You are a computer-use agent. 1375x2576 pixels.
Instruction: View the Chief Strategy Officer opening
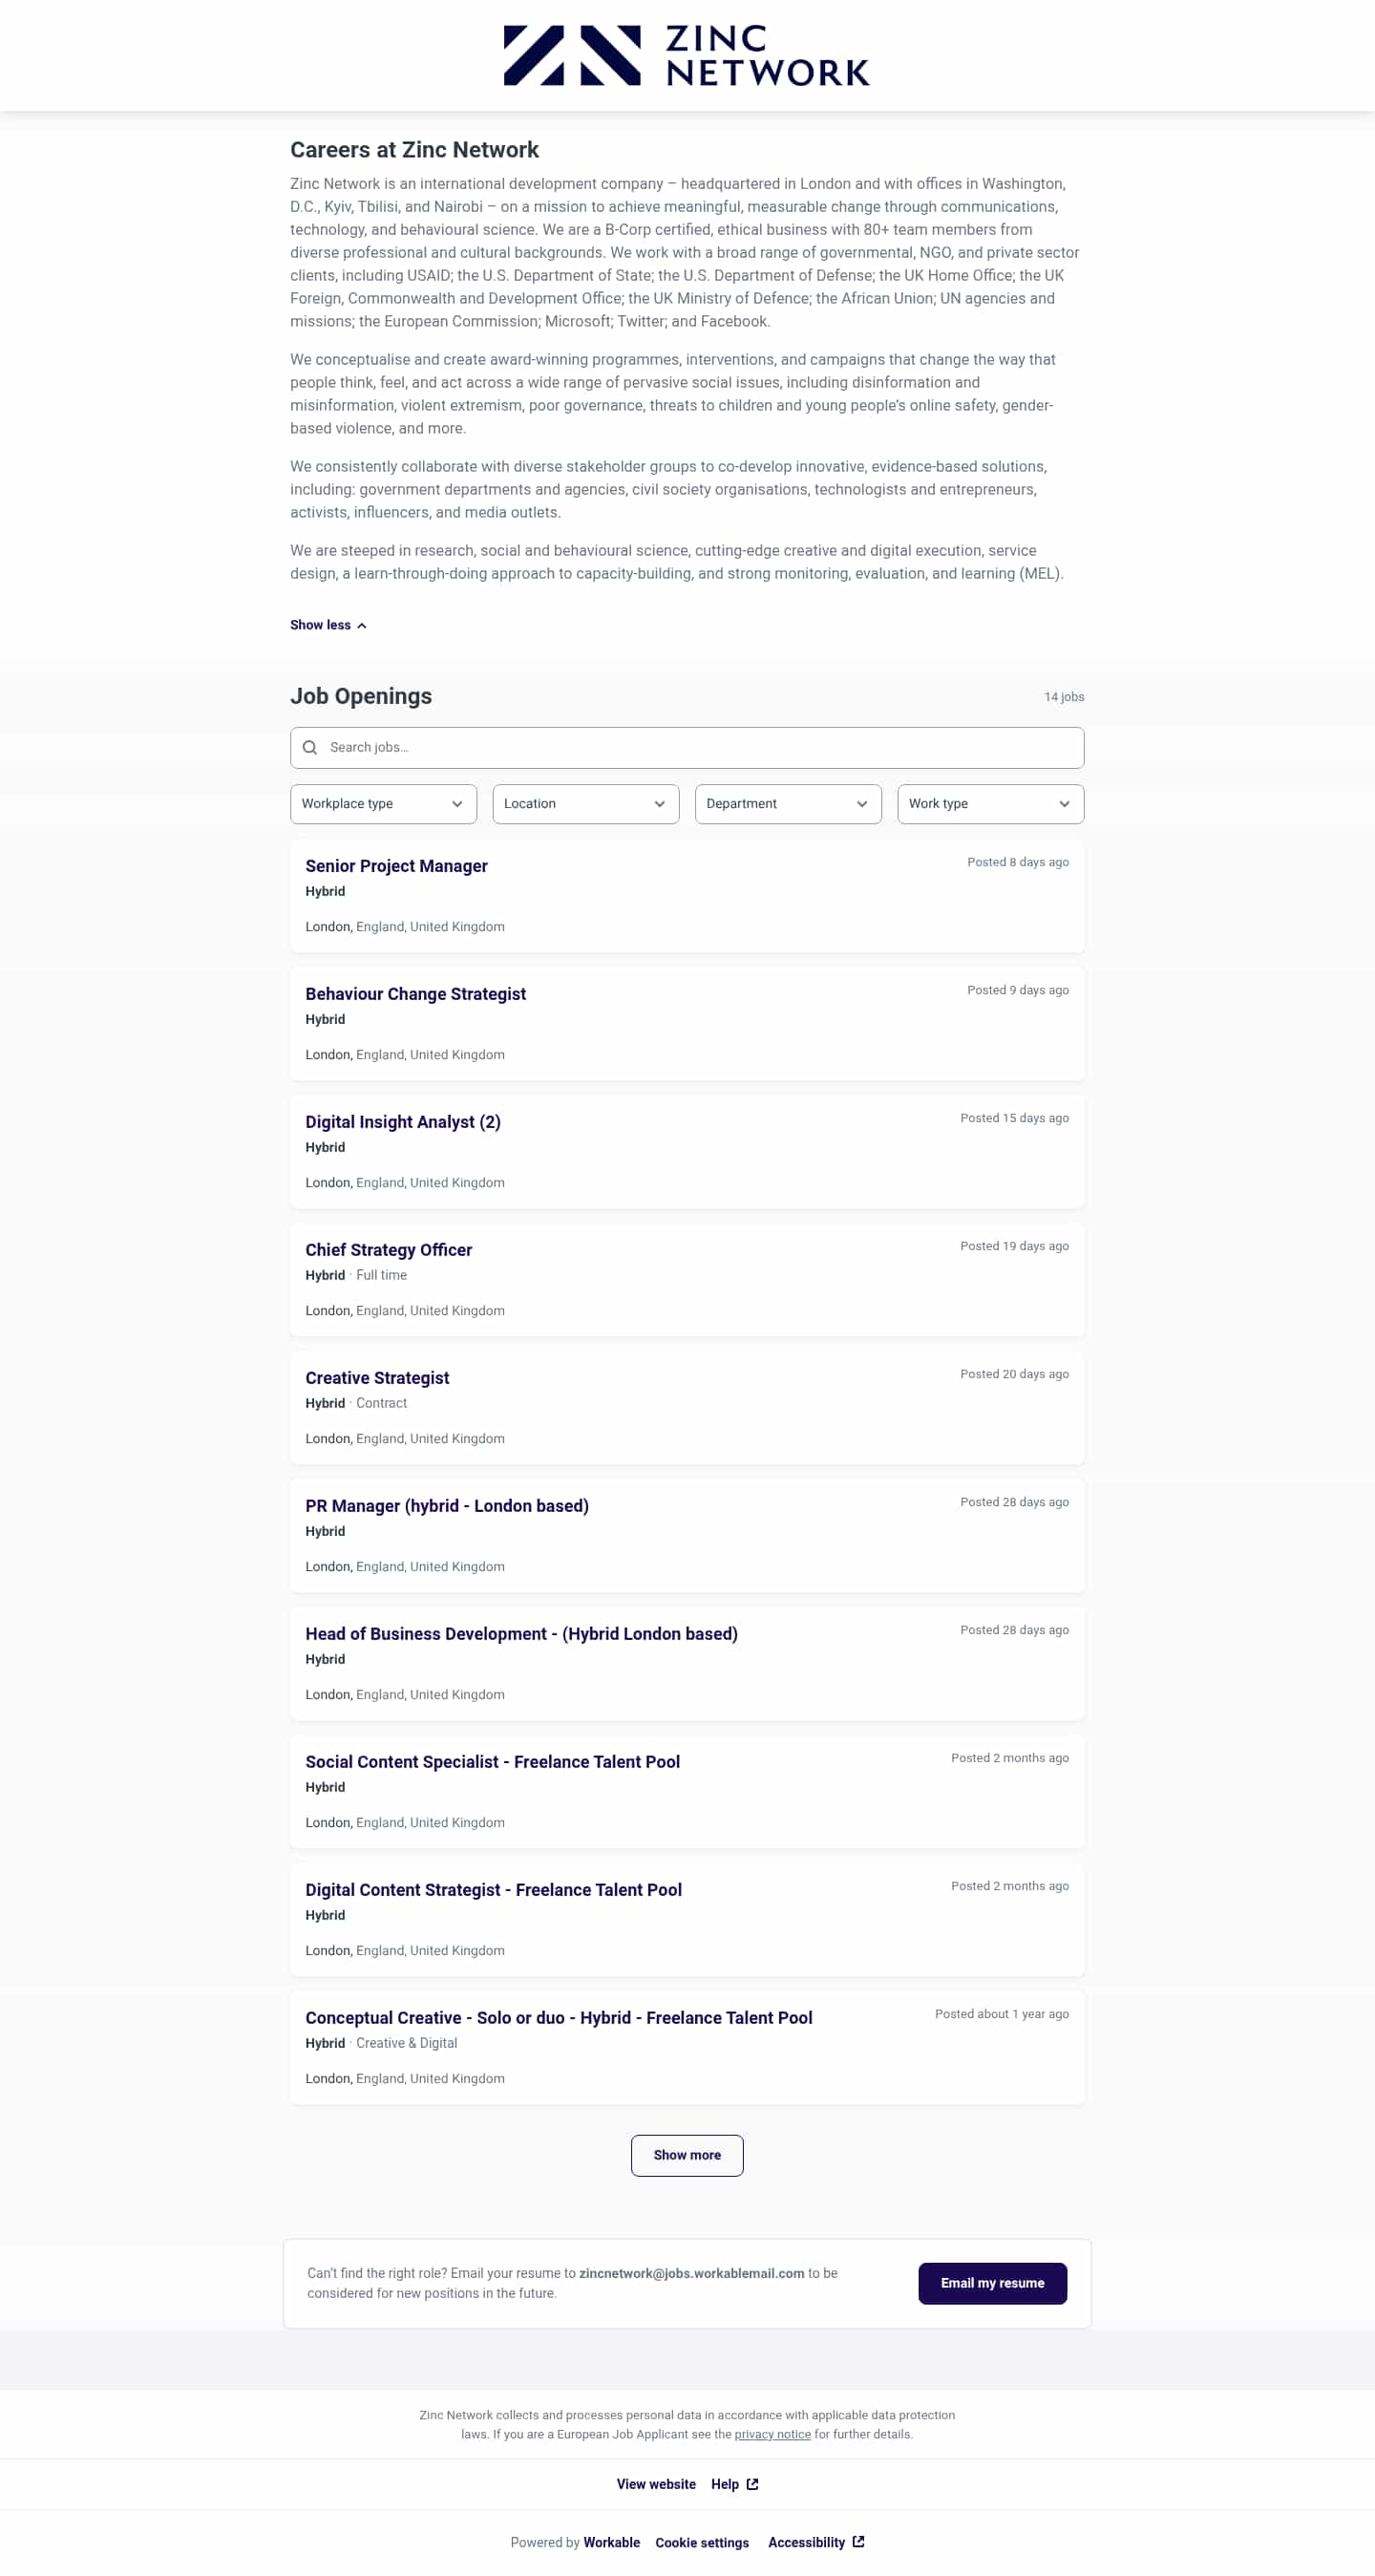tap(388, 1250)
